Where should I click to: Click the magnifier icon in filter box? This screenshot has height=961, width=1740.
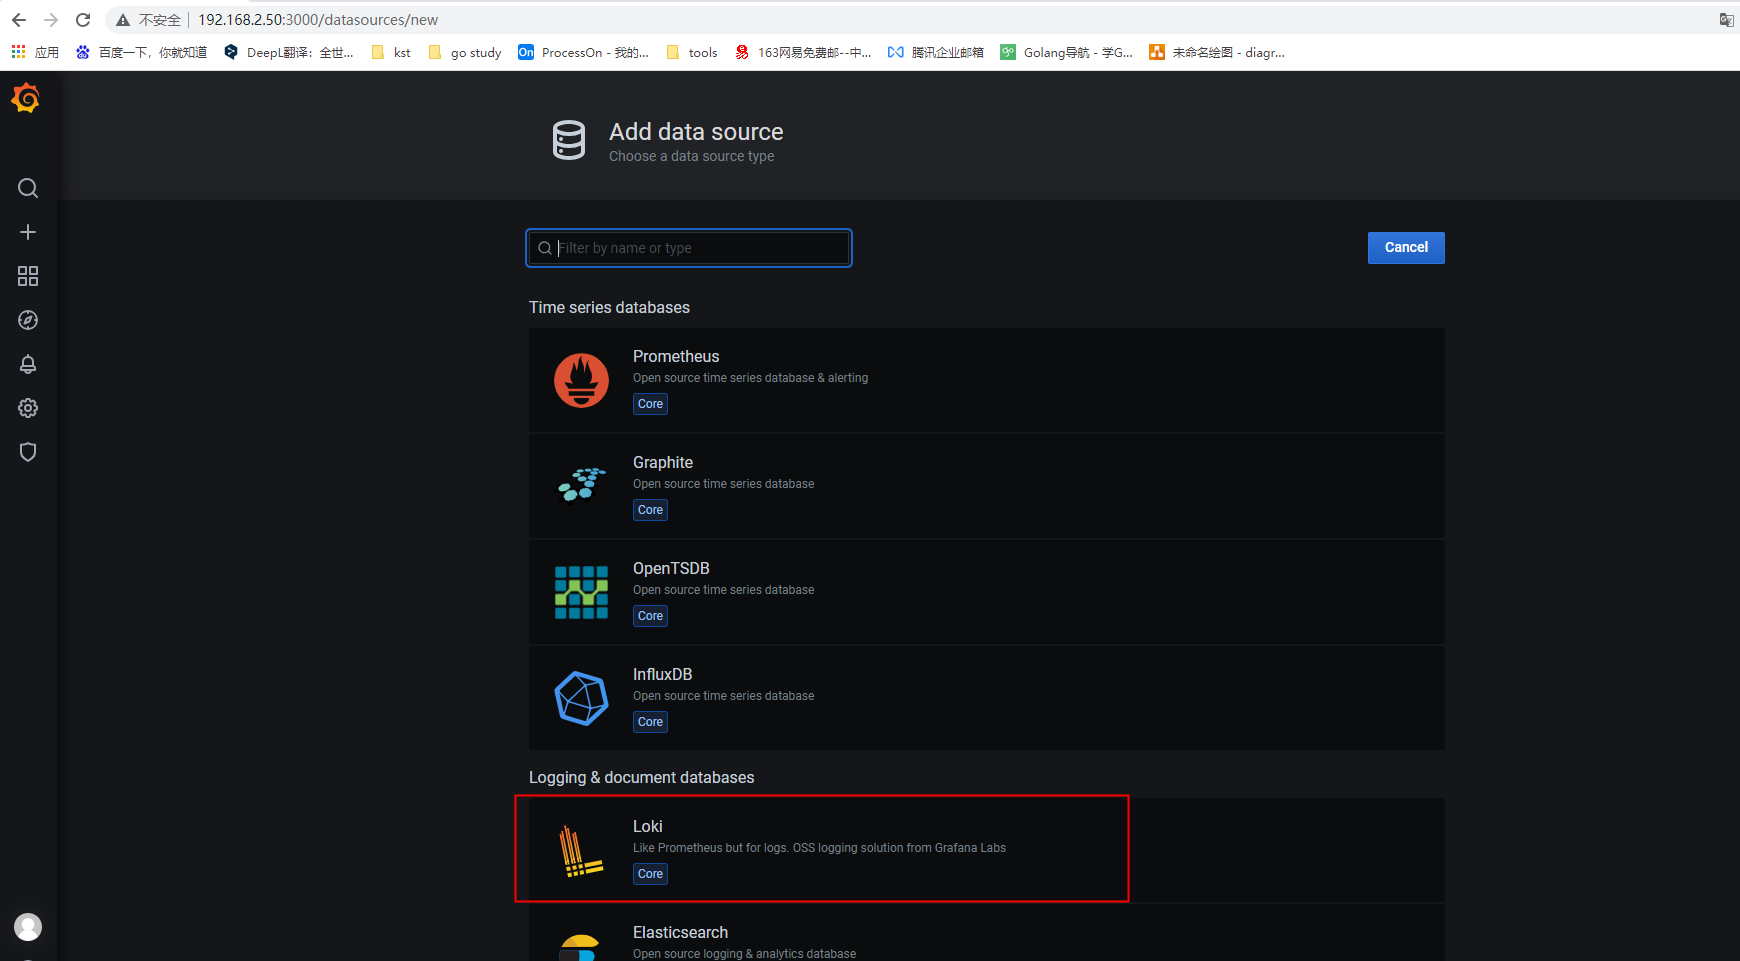(x=545, y=248)
